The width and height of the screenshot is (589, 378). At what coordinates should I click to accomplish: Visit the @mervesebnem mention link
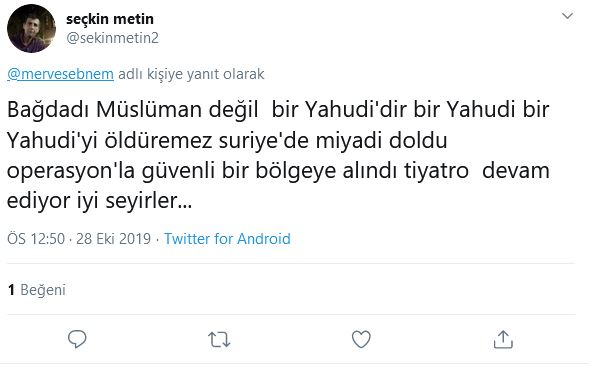coord(60,74)
